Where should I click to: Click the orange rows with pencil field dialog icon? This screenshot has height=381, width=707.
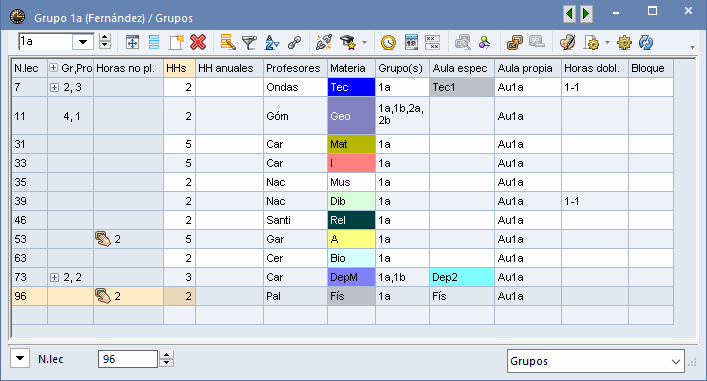(x=228, y=42)
